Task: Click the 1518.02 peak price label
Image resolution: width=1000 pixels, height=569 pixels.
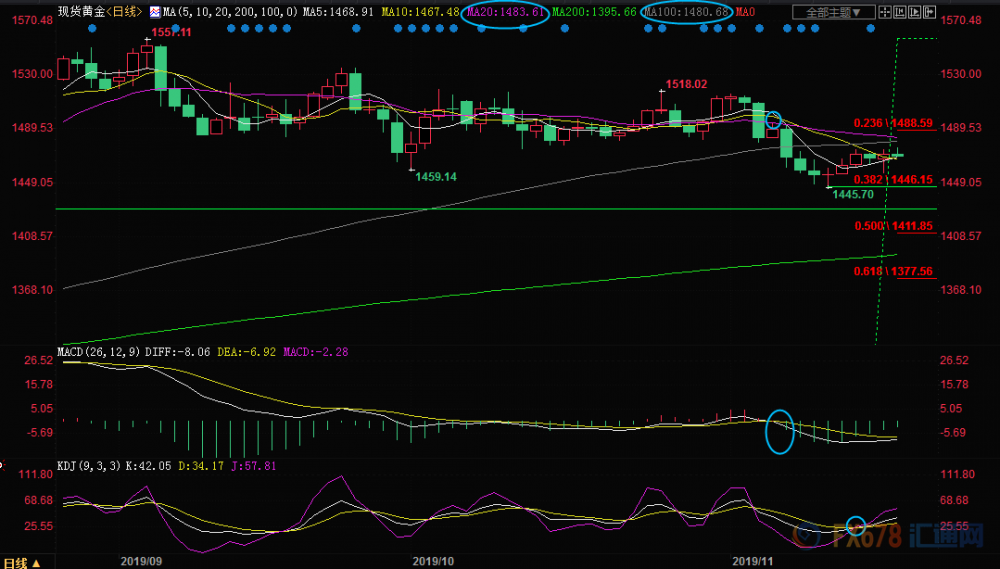Action: [x=686, y=84]
